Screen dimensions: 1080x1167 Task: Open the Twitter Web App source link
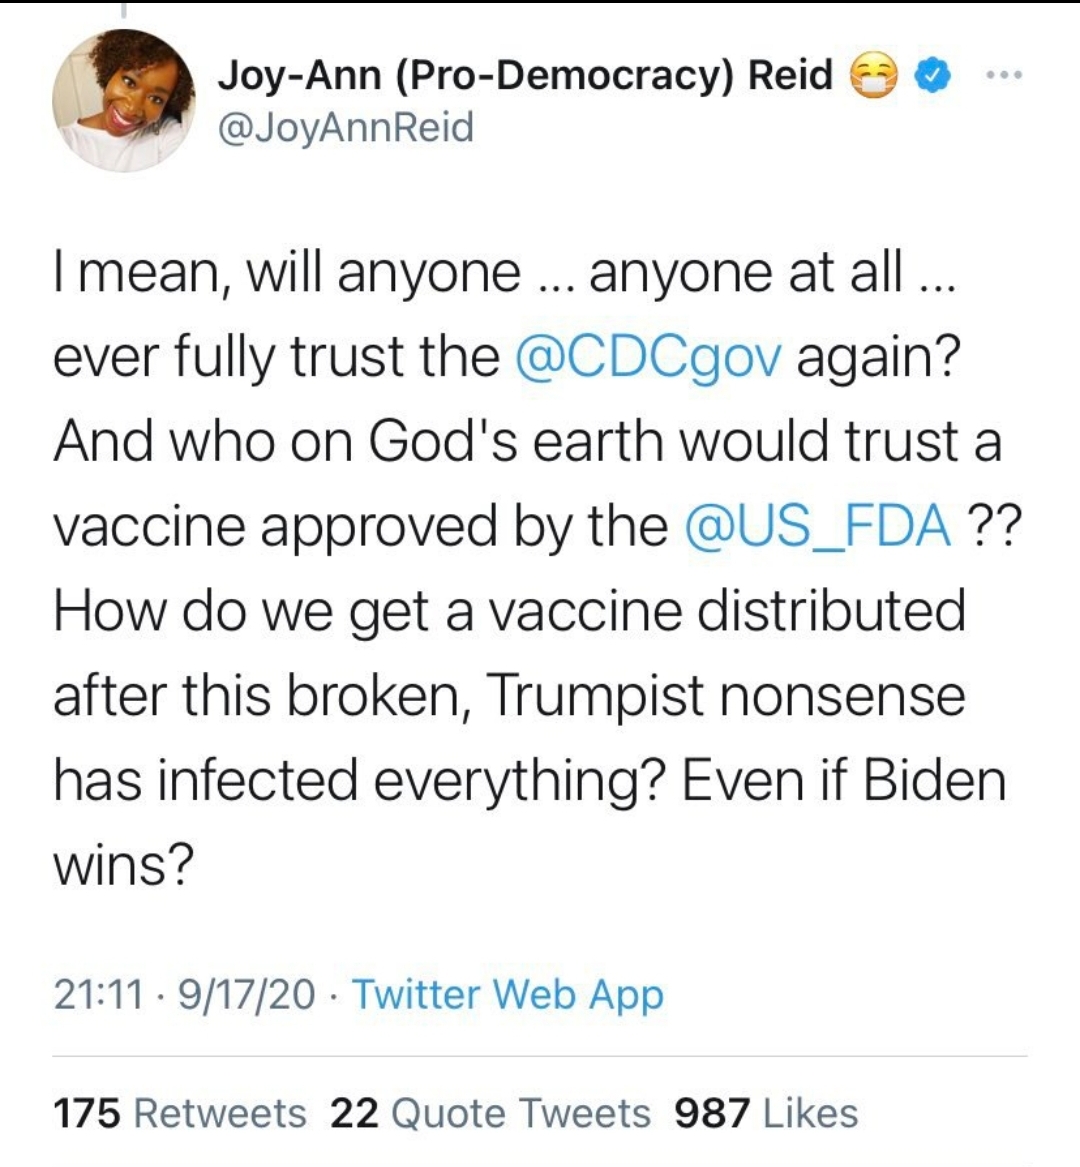507,995
